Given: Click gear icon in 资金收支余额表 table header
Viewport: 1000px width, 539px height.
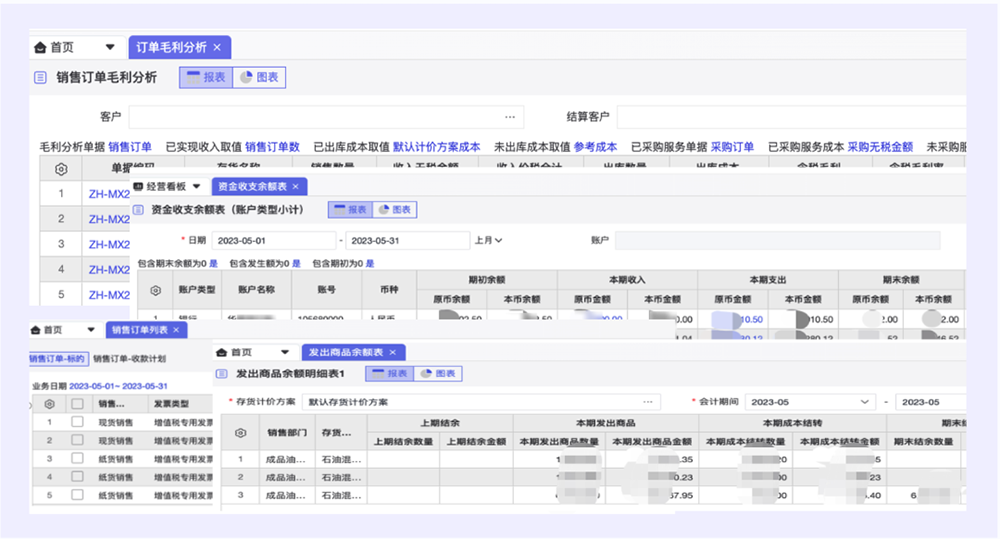Looking at the screenshot, I should tap(155, 291).
